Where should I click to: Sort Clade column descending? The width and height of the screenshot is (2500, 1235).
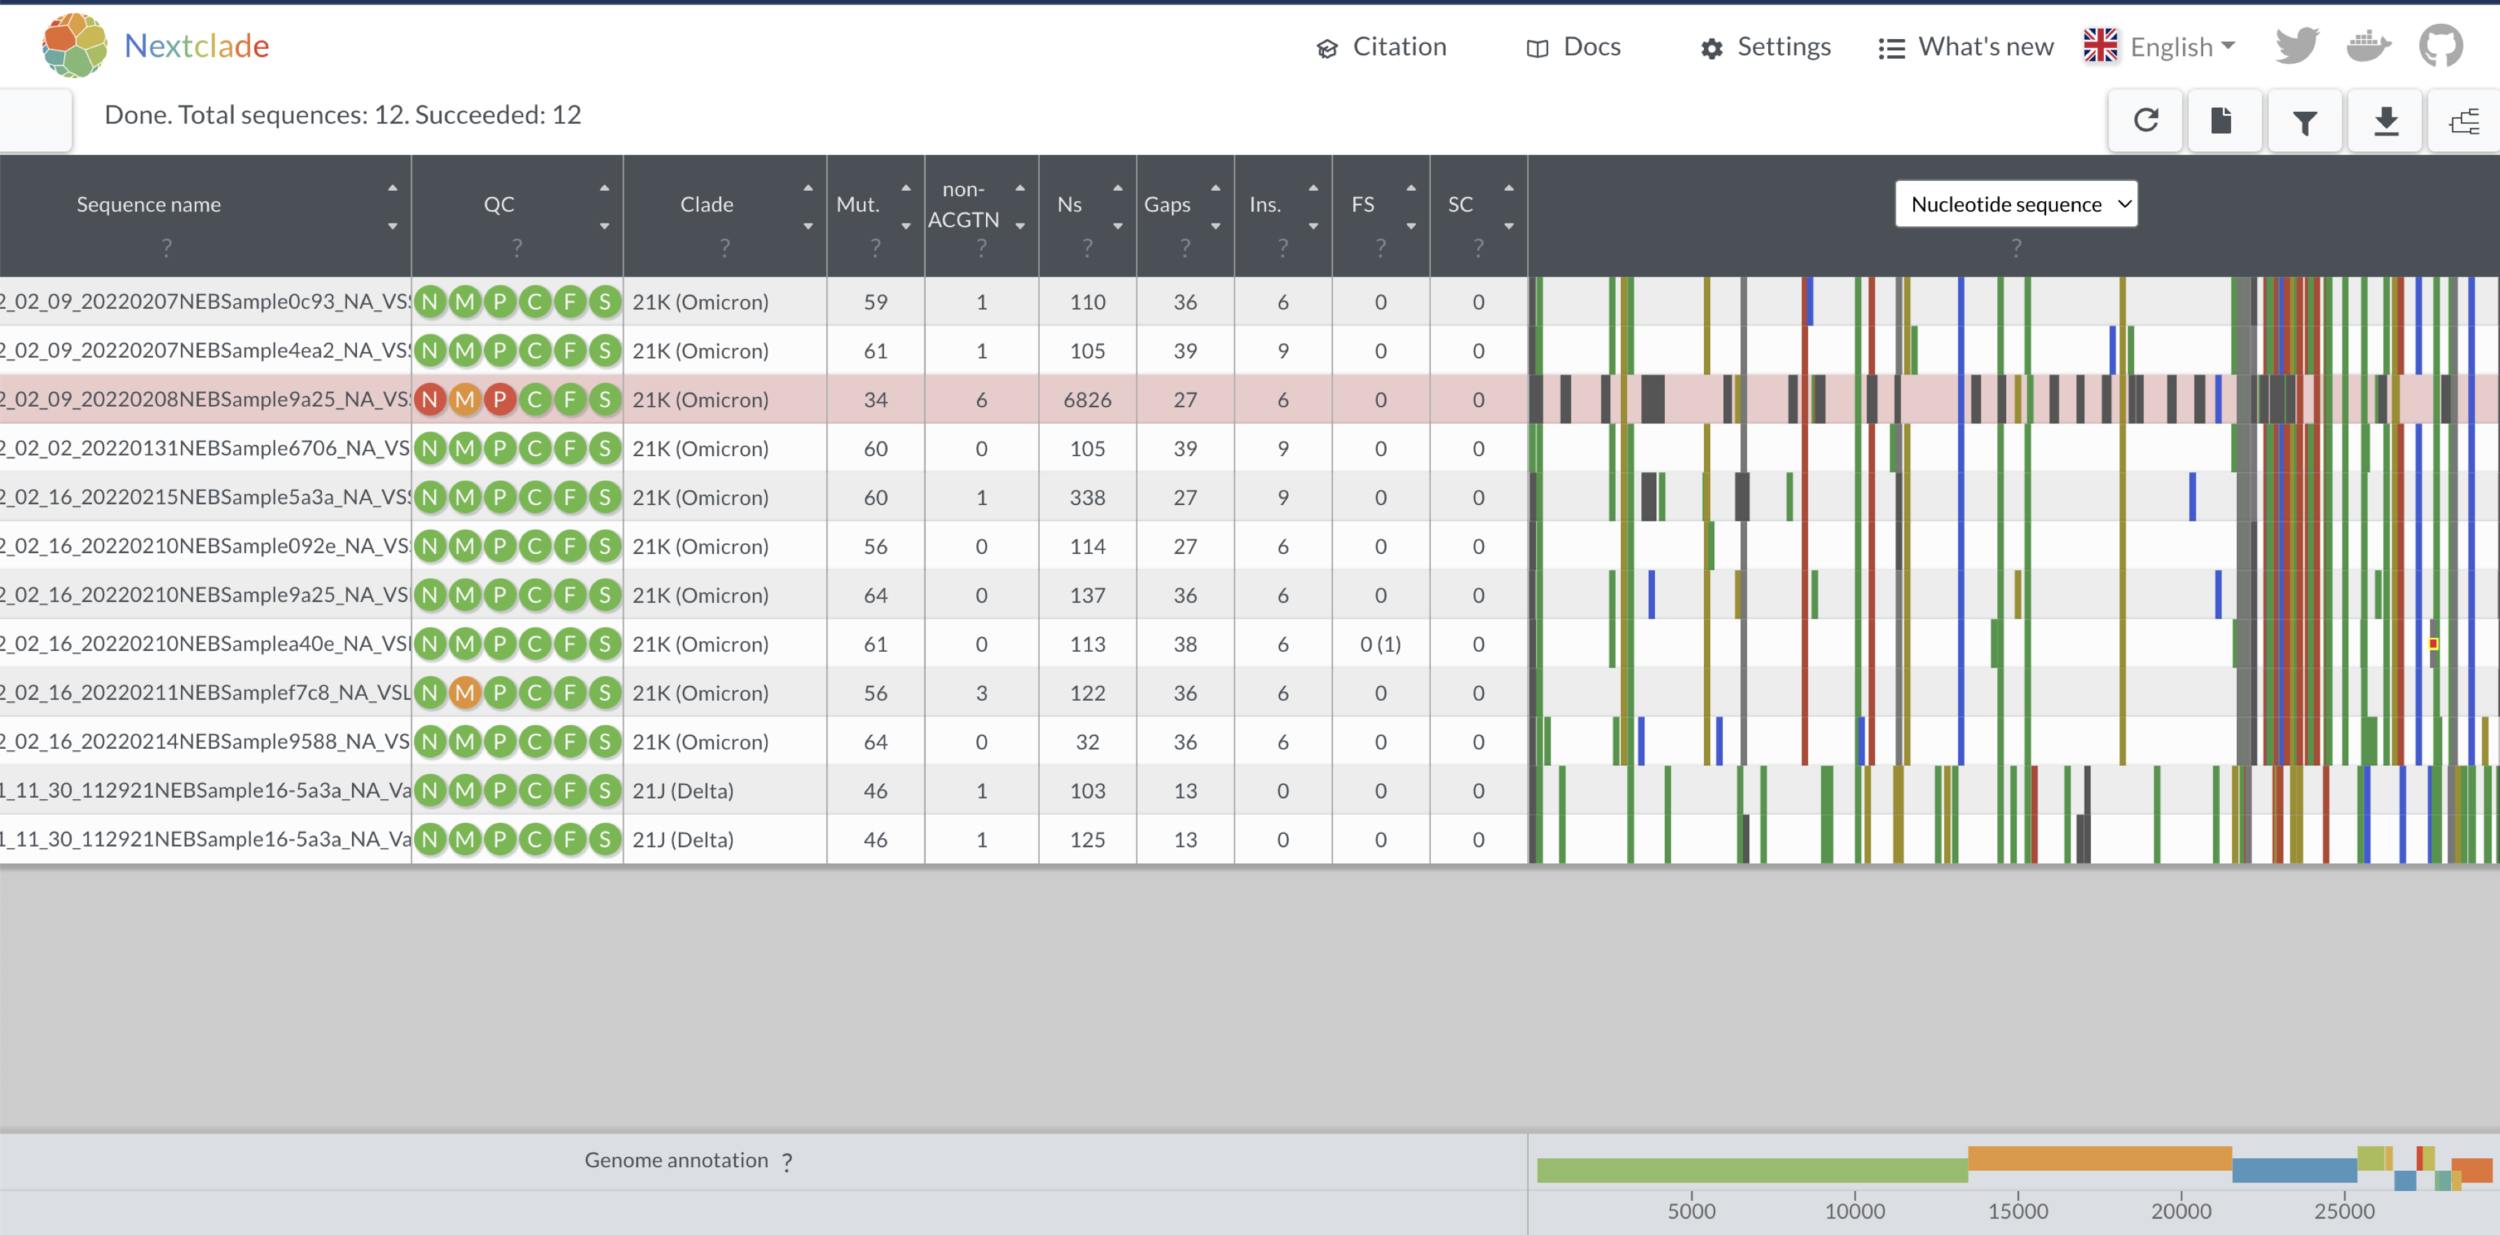808,226
